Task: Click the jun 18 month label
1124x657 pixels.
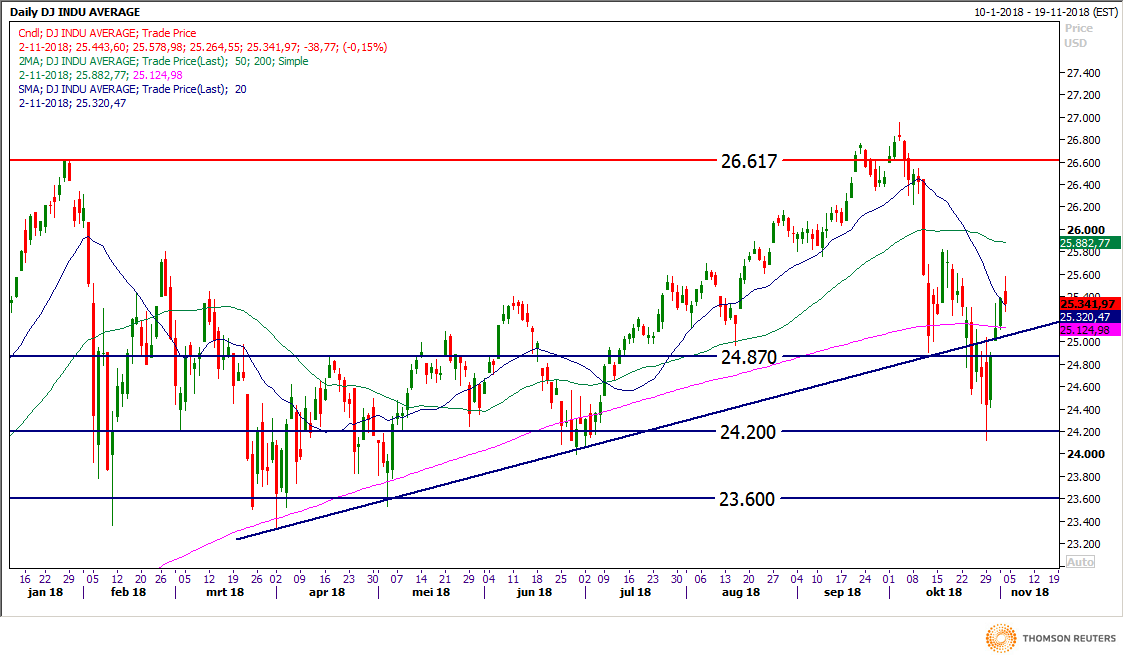Action: coord(534,593)
